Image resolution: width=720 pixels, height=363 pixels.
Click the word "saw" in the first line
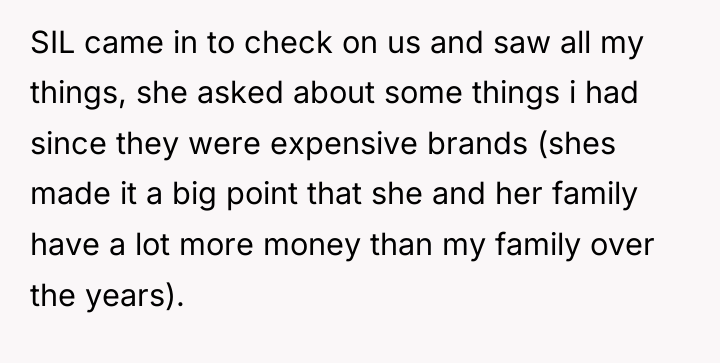coord(522,45)
